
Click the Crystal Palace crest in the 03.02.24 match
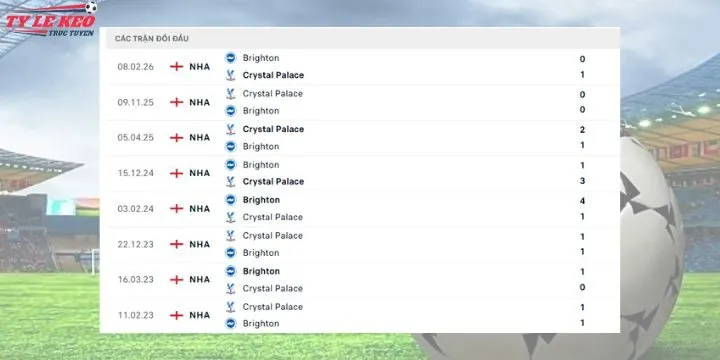pyautogui.click(x=231, y=217)
